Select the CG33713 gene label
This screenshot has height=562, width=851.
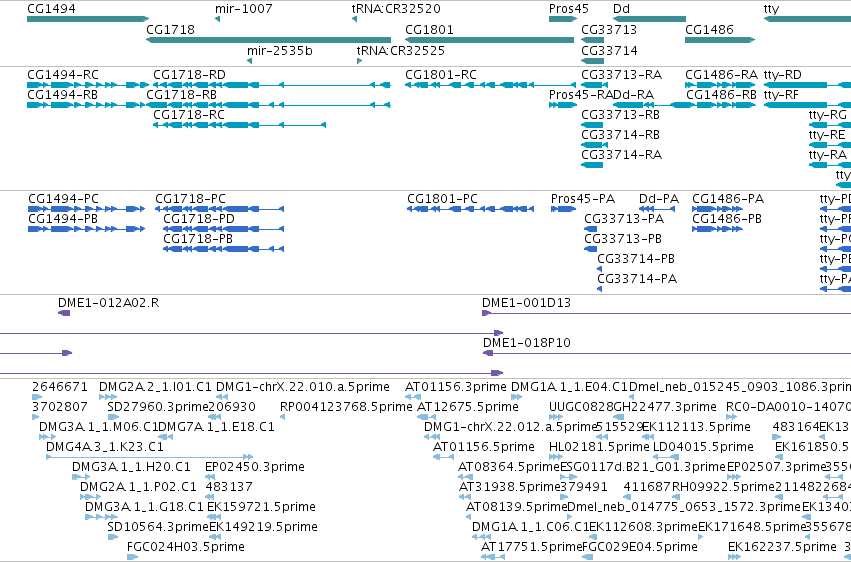(x=609, y=29)
